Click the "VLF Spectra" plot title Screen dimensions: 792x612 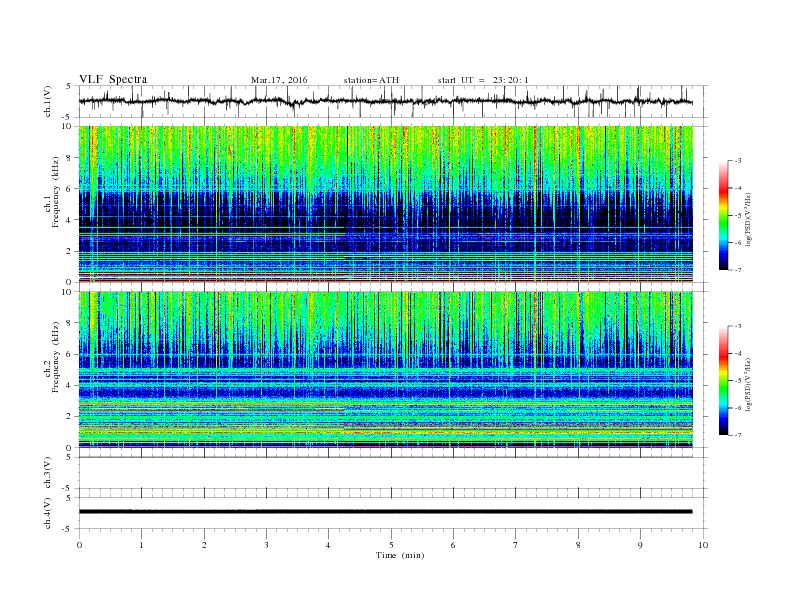tap(113, 79)
